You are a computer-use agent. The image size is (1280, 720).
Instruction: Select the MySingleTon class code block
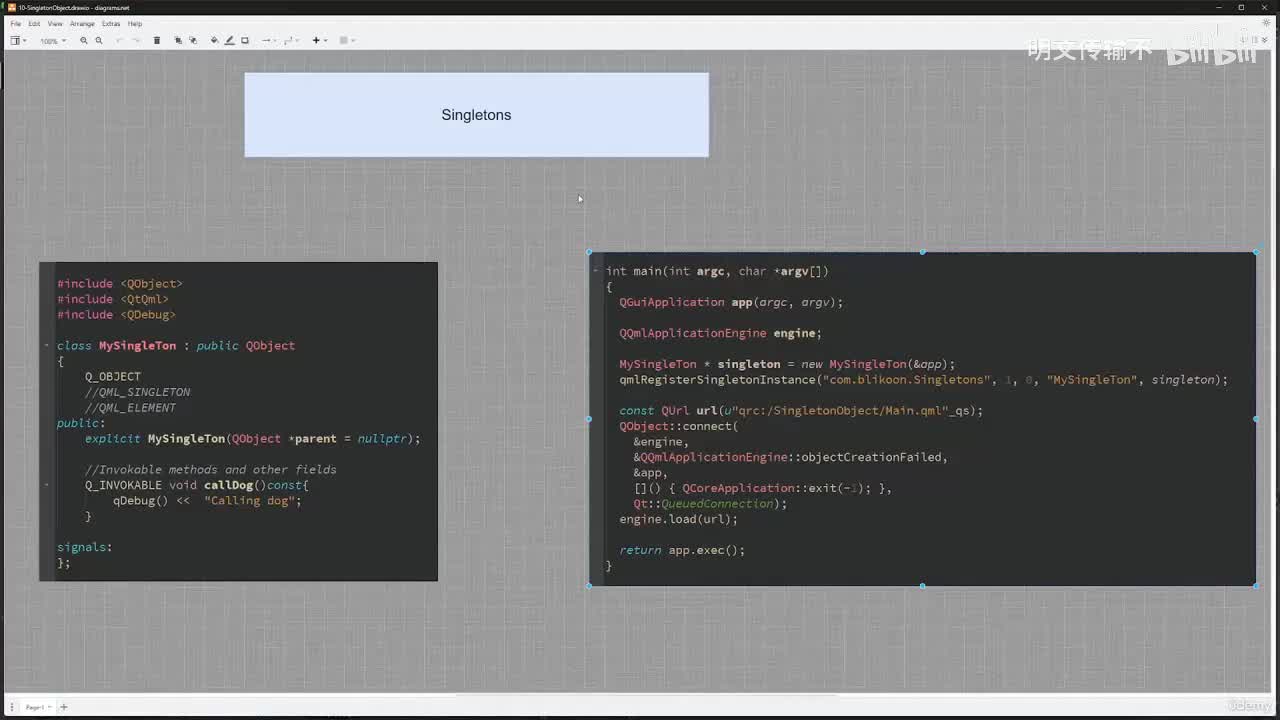point(238,421)
